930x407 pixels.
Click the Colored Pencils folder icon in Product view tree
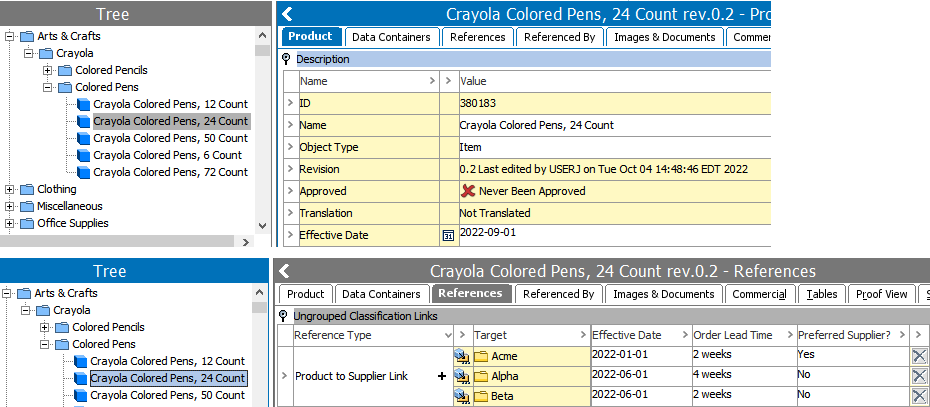[x=65, y=71]
